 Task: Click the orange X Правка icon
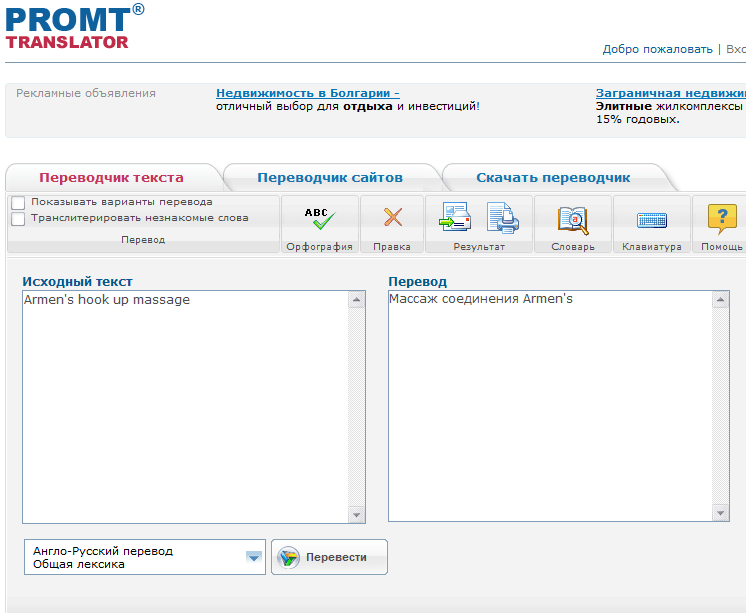tap(392, 219)
